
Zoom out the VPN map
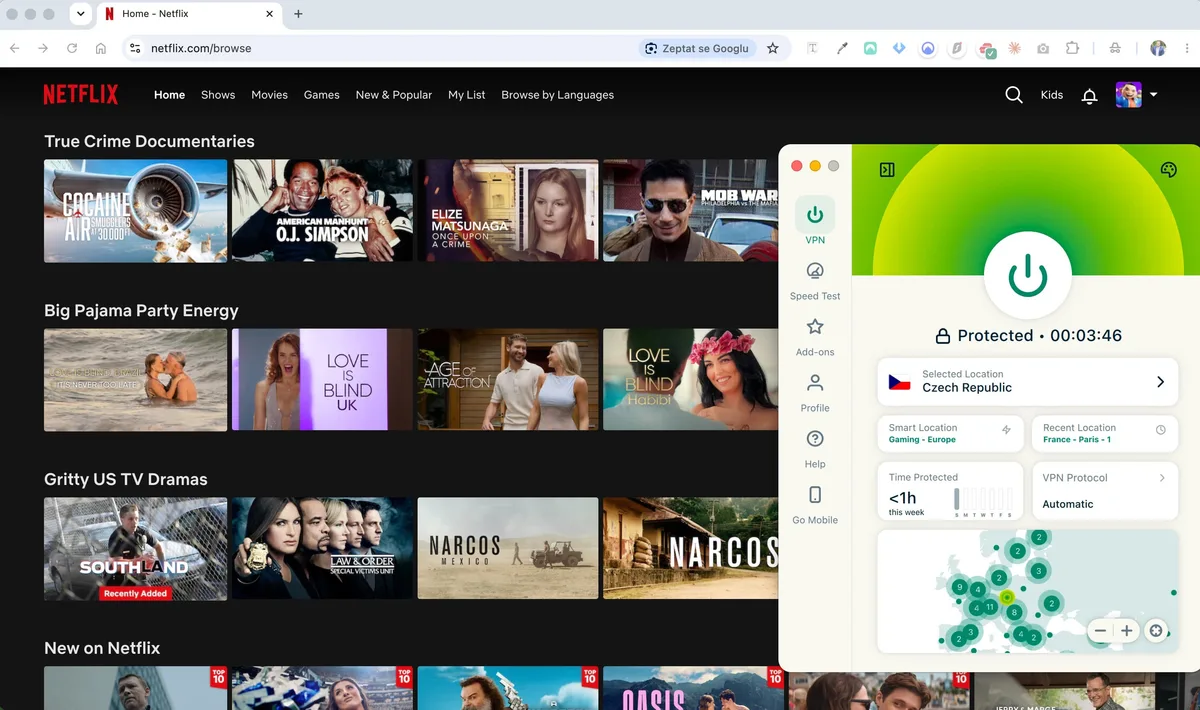point(1100,631)
